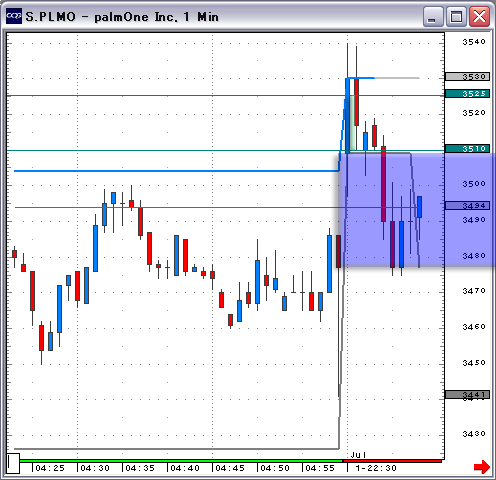Select the 3525 teal price label
This screenshot has width=496, height=480.
[x=467, y=94]
